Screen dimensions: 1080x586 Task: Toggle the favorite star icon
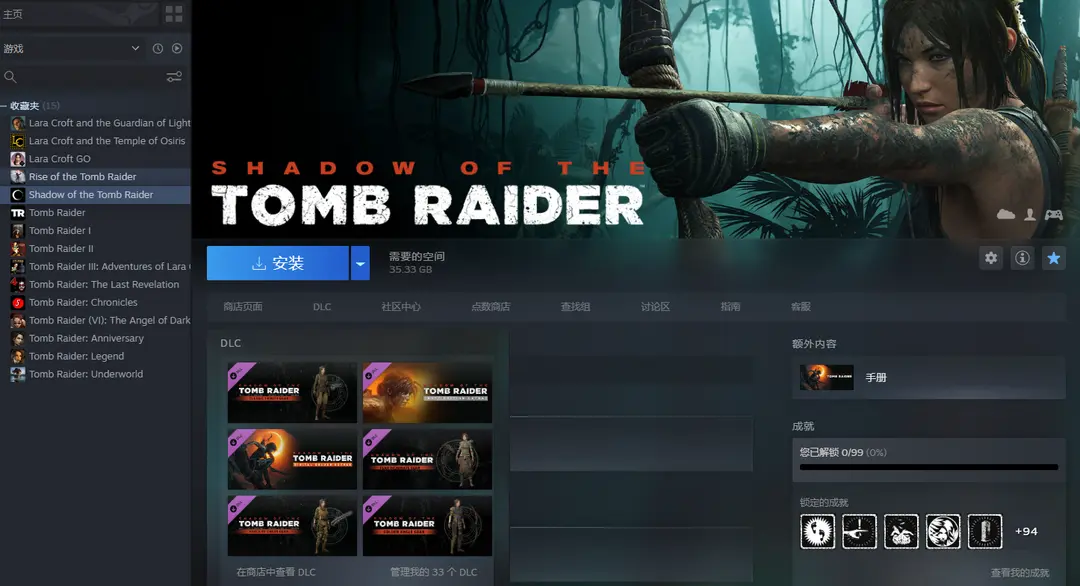pos(1054,258)
